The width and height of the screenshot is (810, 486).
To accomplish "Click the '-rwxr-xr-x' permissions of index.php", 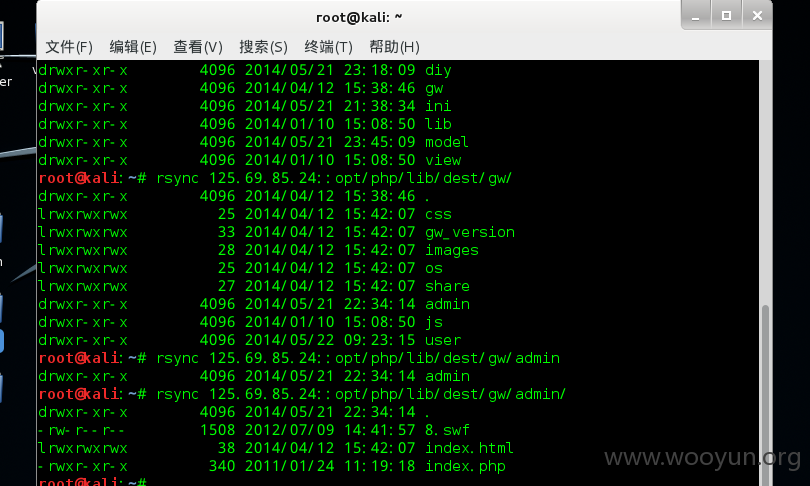I will [x=83, y=466].
